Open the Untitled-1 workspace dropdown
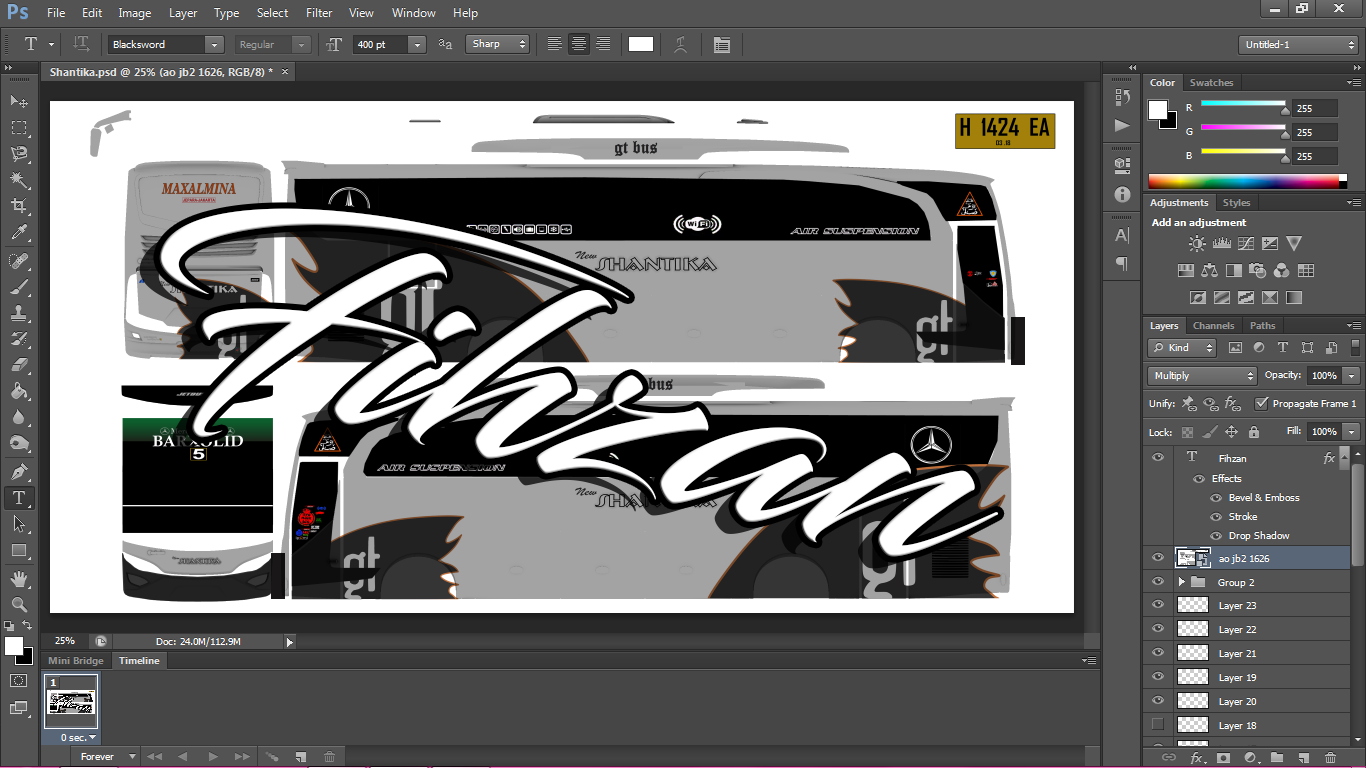1366x768 pixels. tap(1299, 45)
